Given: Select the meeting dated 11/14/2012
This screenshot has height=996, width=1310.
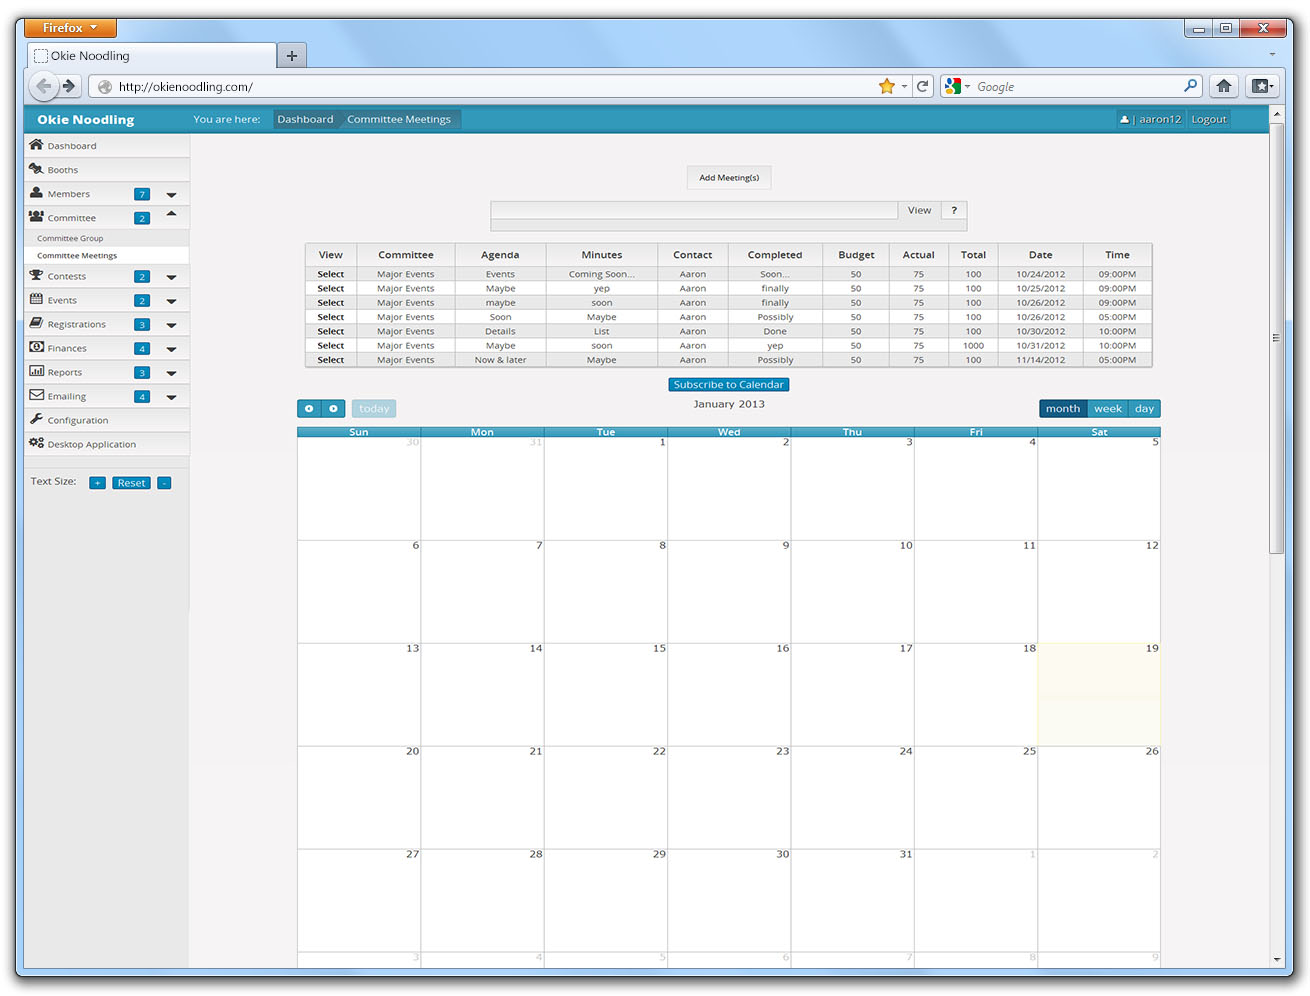Looking at the screenshot, I should coord(331,360).
